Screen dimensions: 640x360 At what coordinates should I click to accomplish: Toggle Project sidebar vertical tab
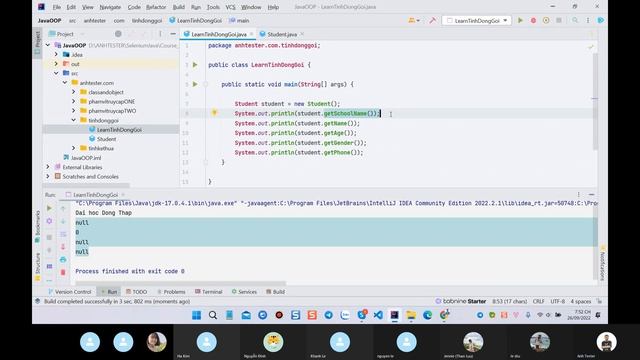click(x=37, y=43)
